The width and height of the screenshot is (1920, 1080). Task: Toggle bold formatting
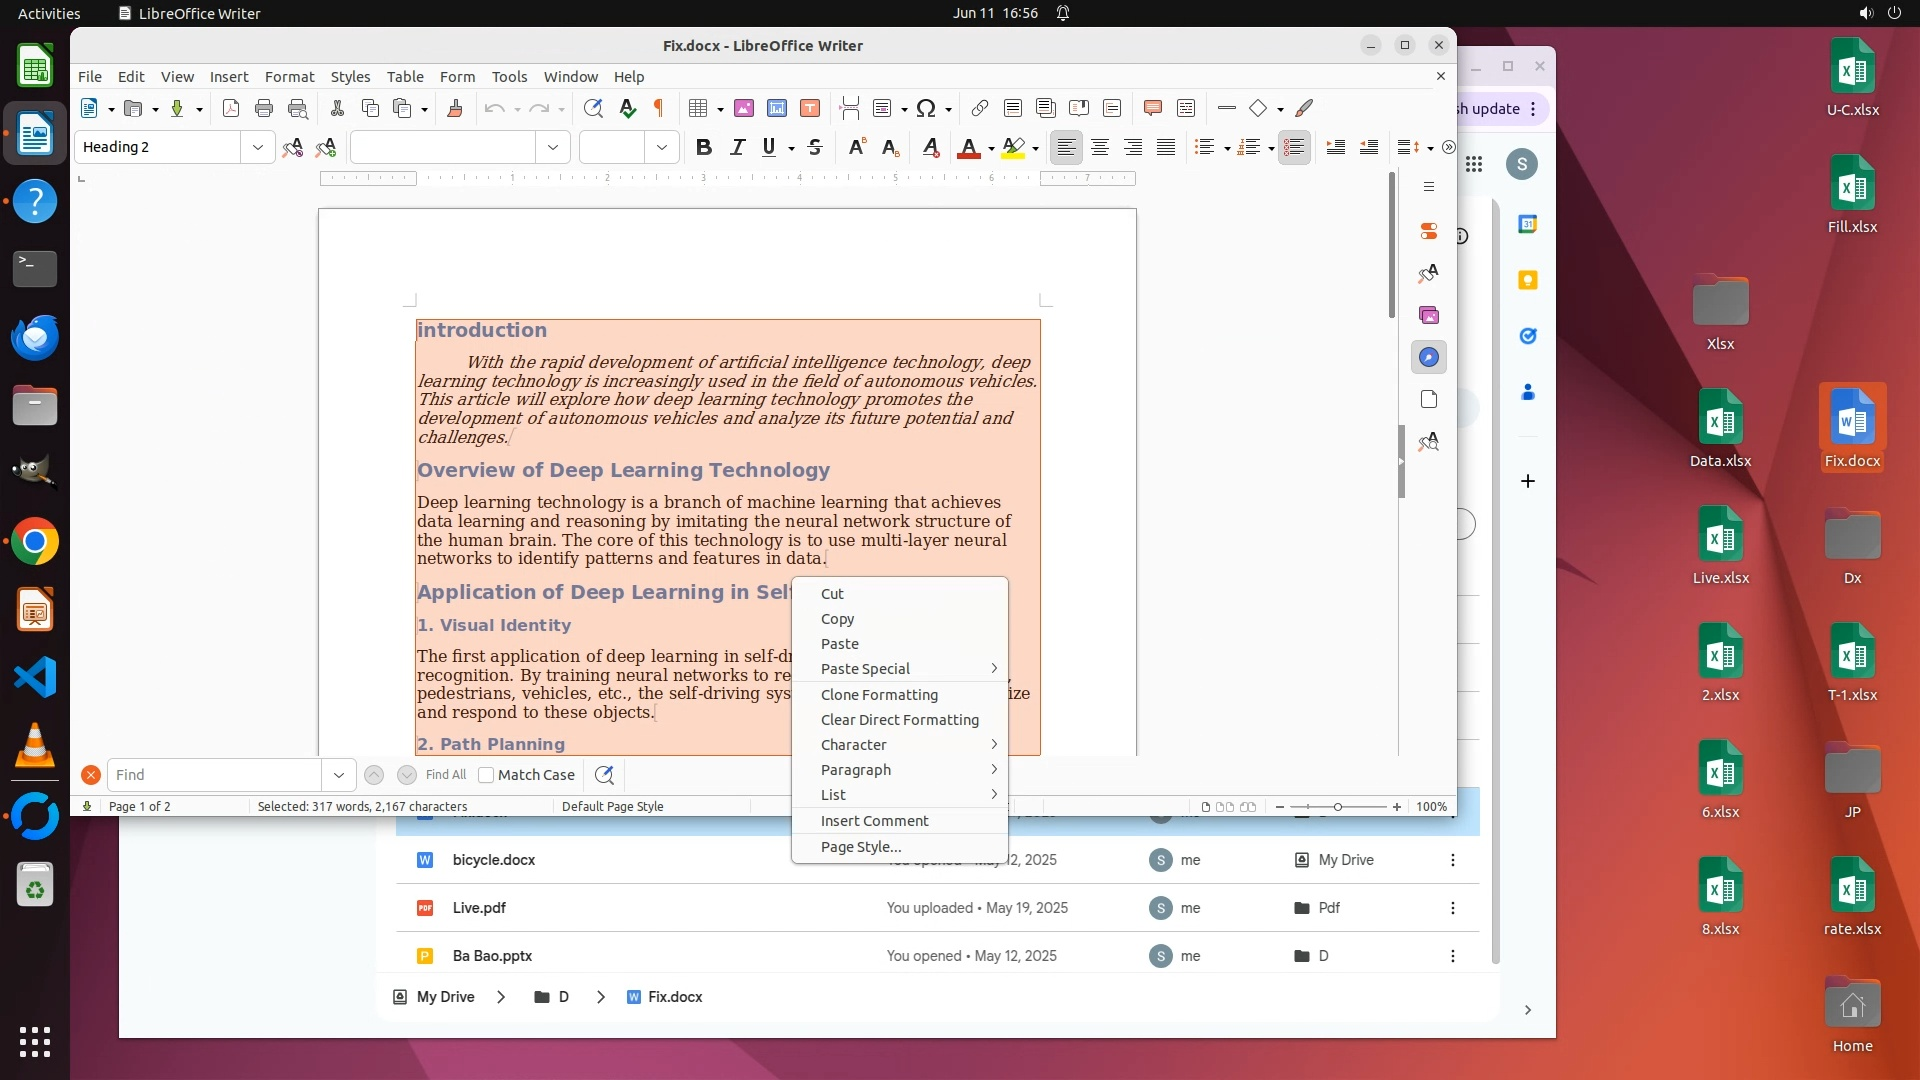click(704, 147)
